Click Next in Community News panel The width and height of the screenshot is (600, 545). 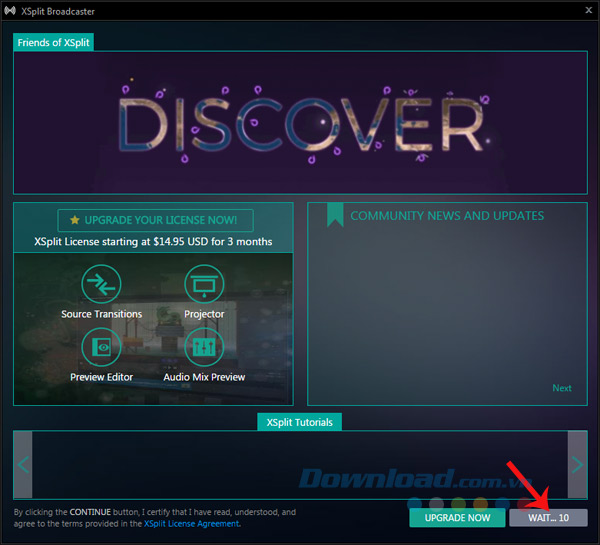[562, 388]
